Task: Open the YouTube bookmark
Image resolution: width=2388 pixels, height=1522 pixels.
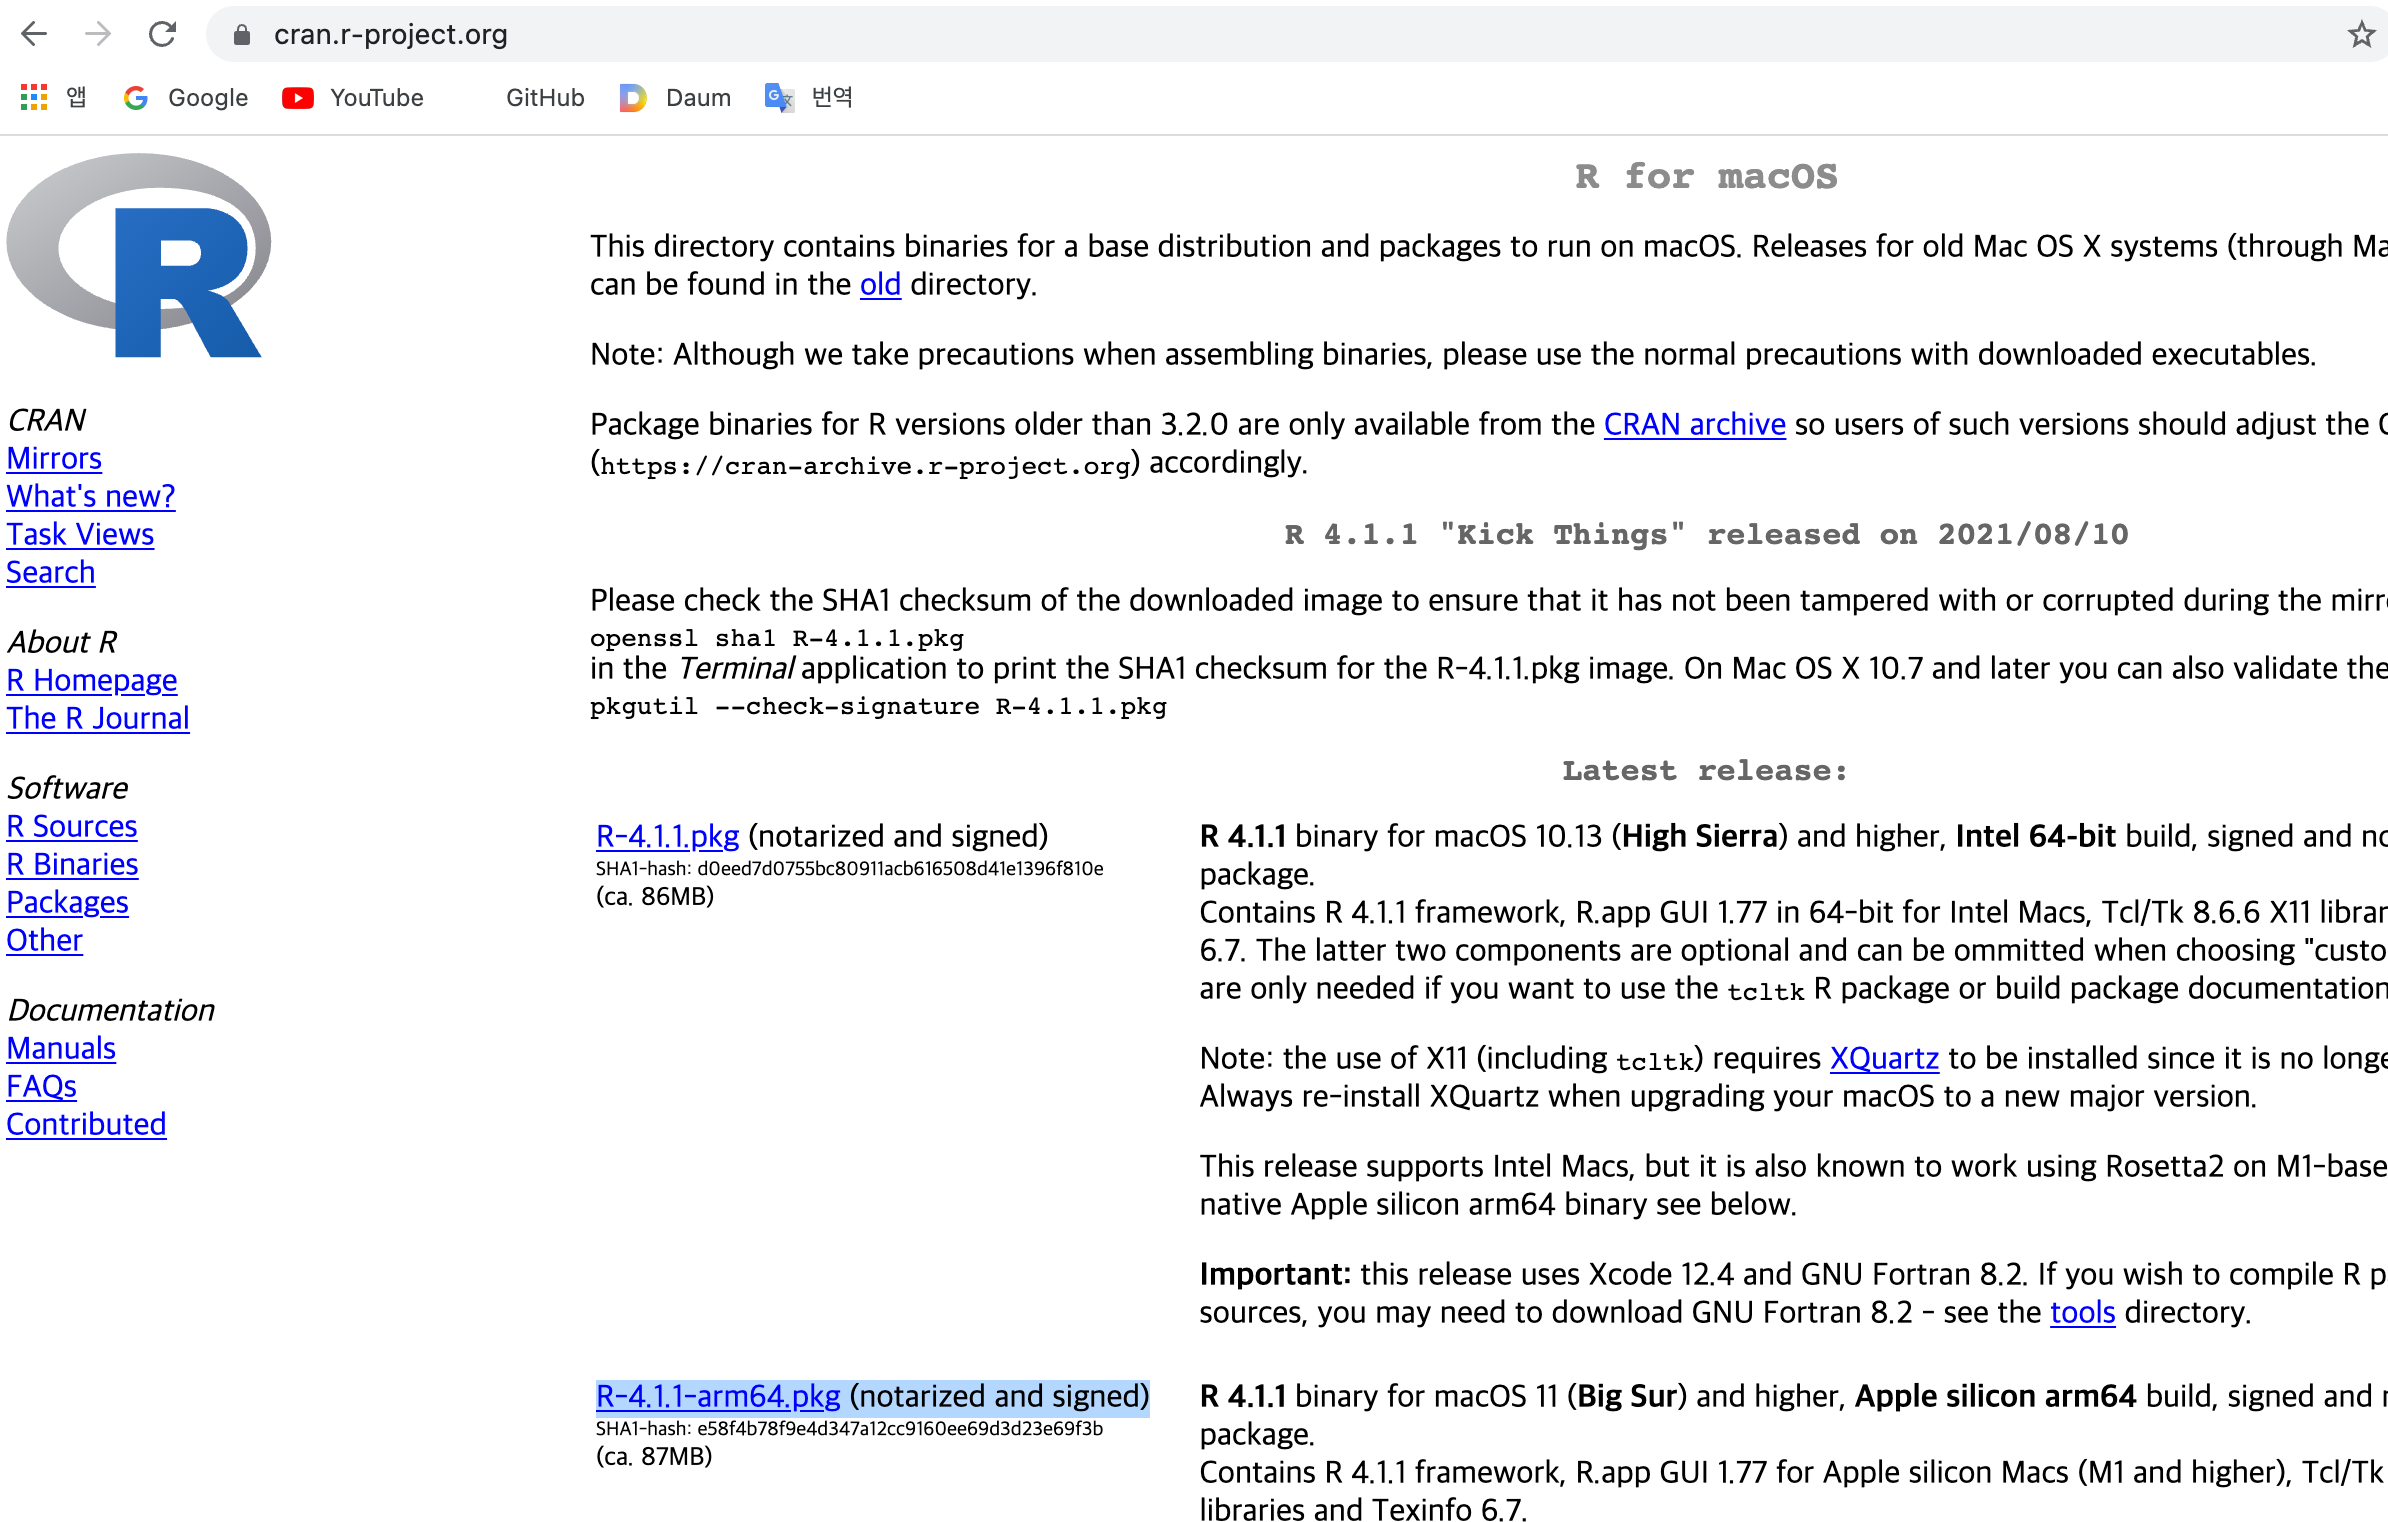Action: tap(353, 97)
